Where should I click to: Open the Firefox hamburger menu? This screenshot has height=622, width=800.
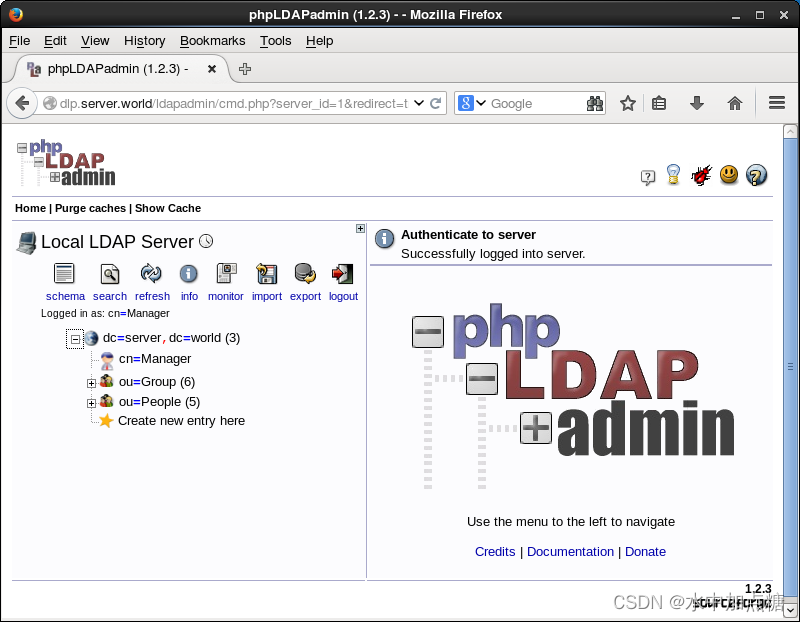pos(777,103)
